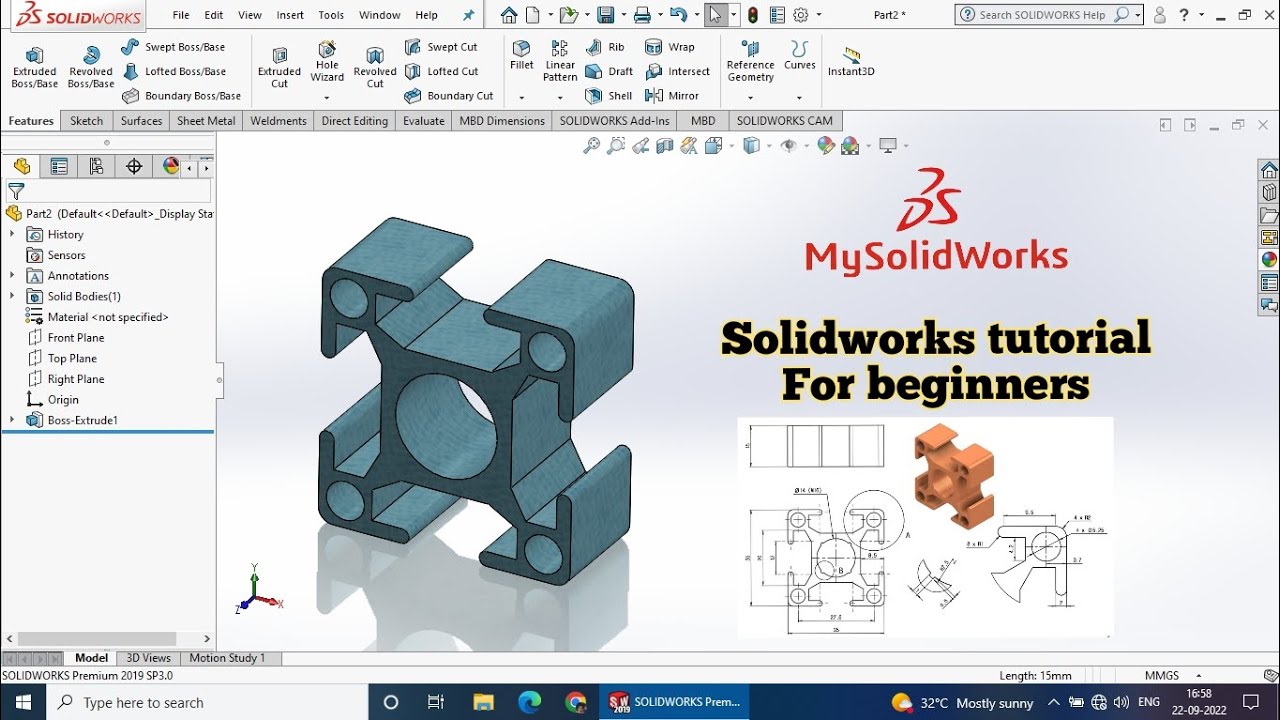Choose Swept Boss/Base feature
The height and width of the screenshot is (720, 1280).
pos(173,47)
